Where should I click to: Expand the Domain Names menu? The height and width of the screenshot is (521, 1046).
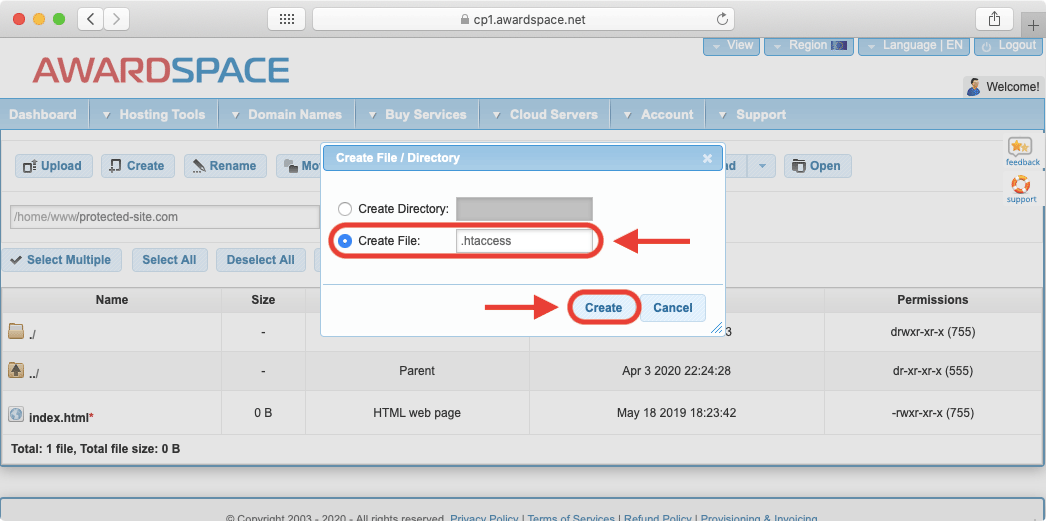click(x=287, y=115)
